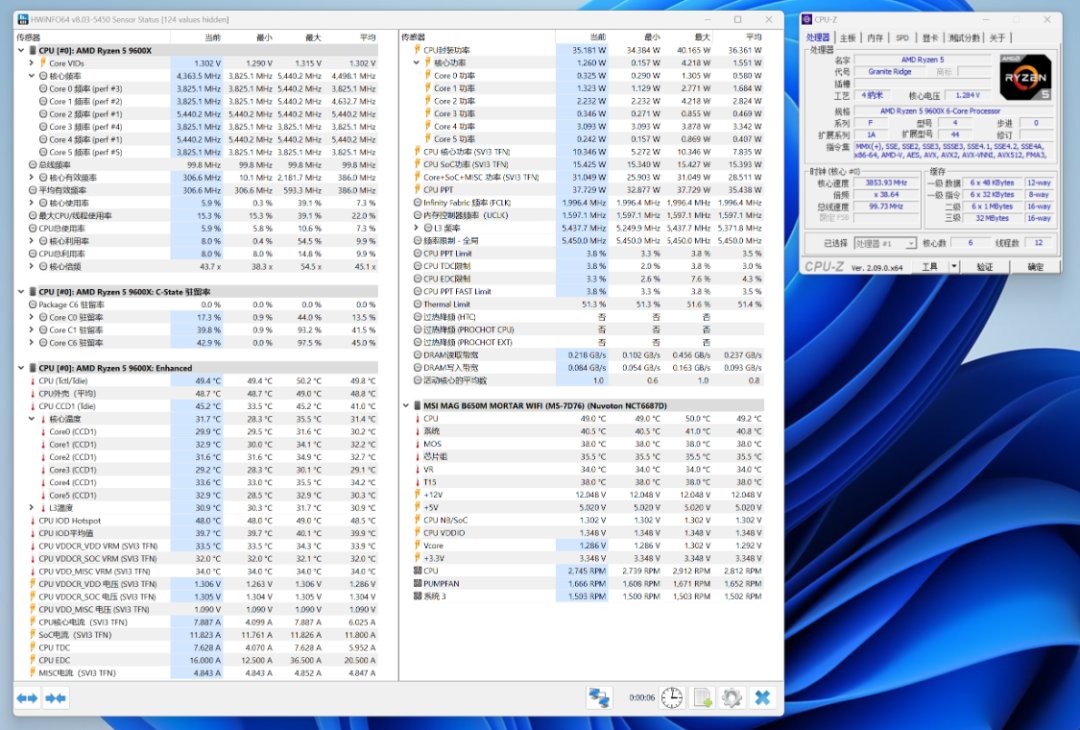Collapse the CPU [#0] AMD Ryzen 5 9600X group

point(21,50)
